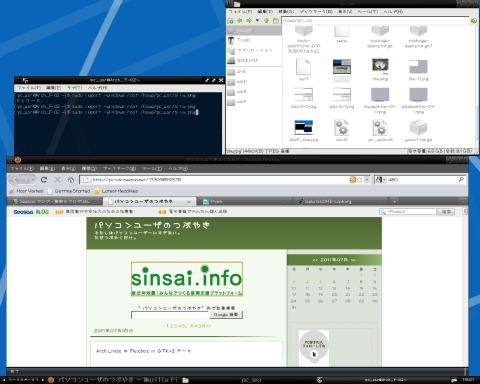Go to next month in calendar

[353, 260]
